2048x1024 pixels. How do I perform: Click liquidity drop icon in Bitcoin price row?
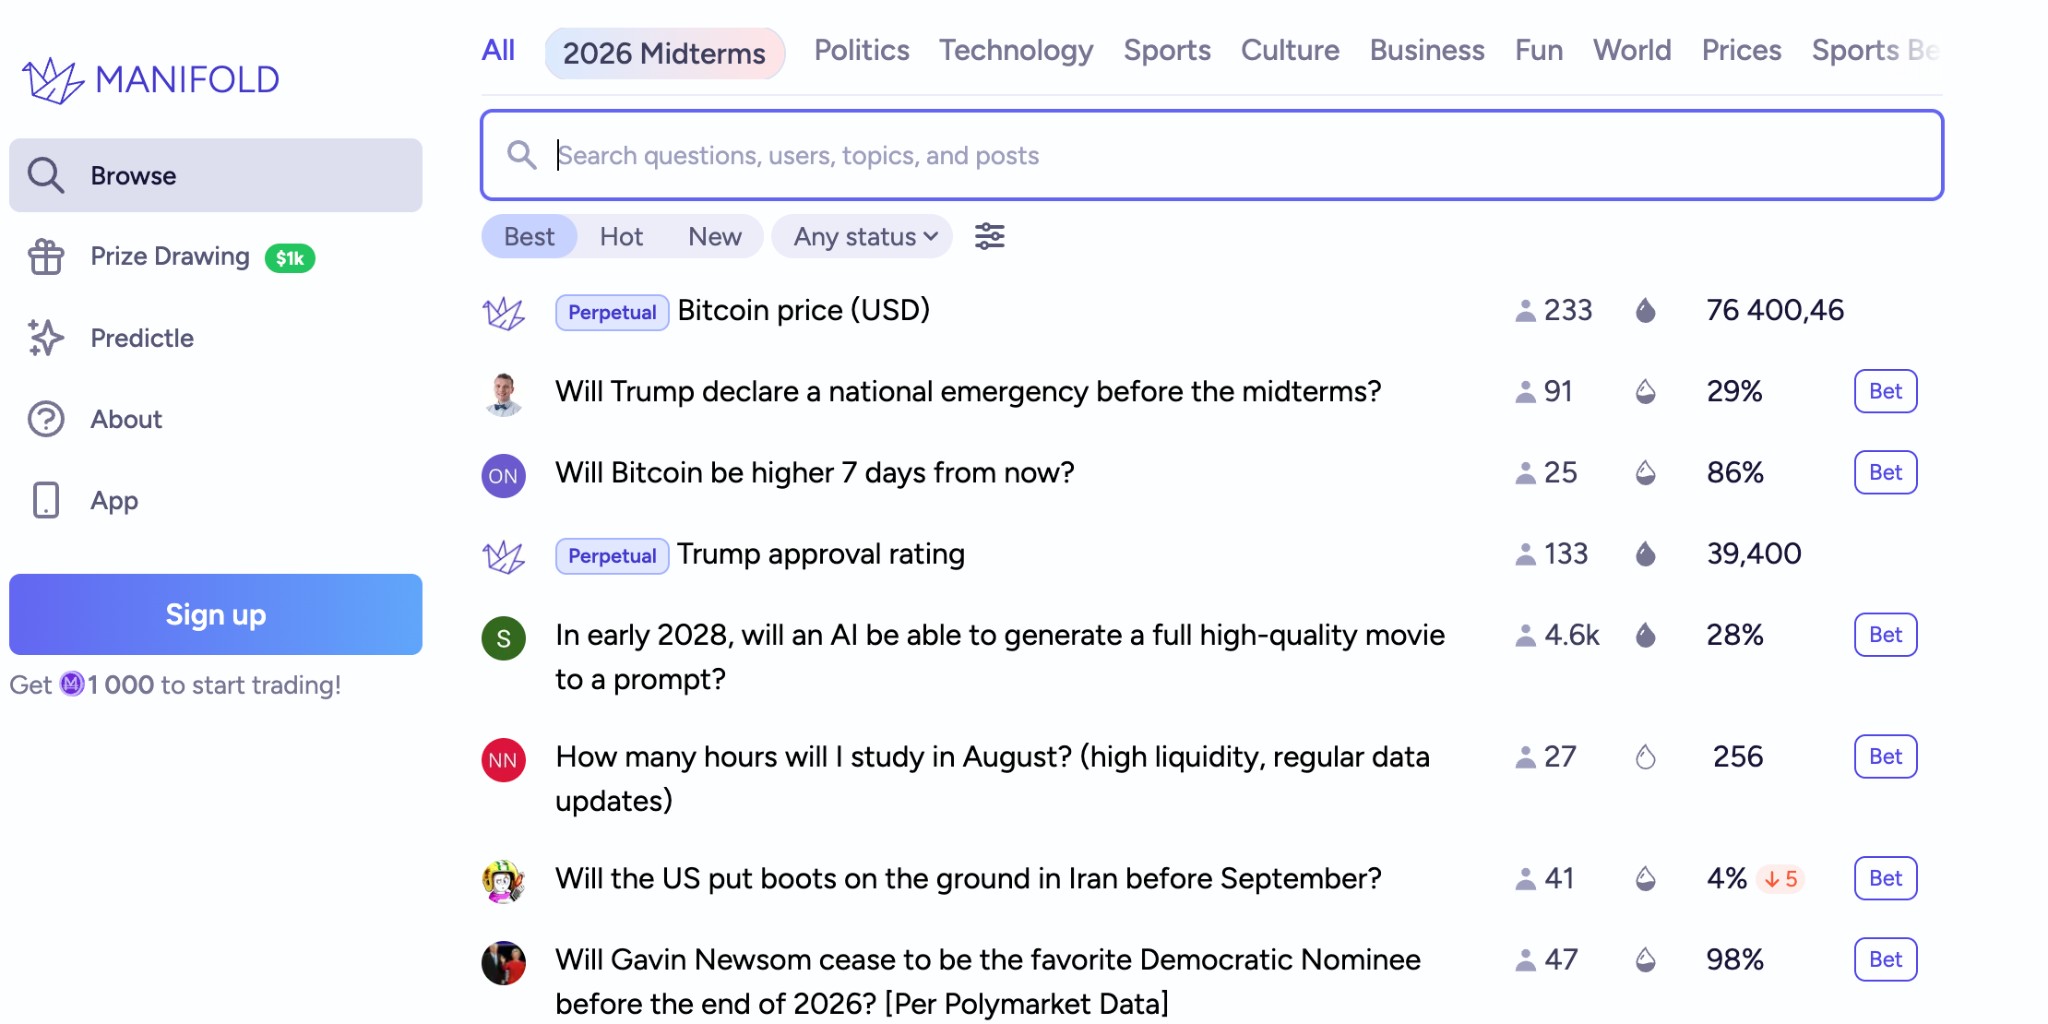pyautogui.click(x=1646, y=311)
